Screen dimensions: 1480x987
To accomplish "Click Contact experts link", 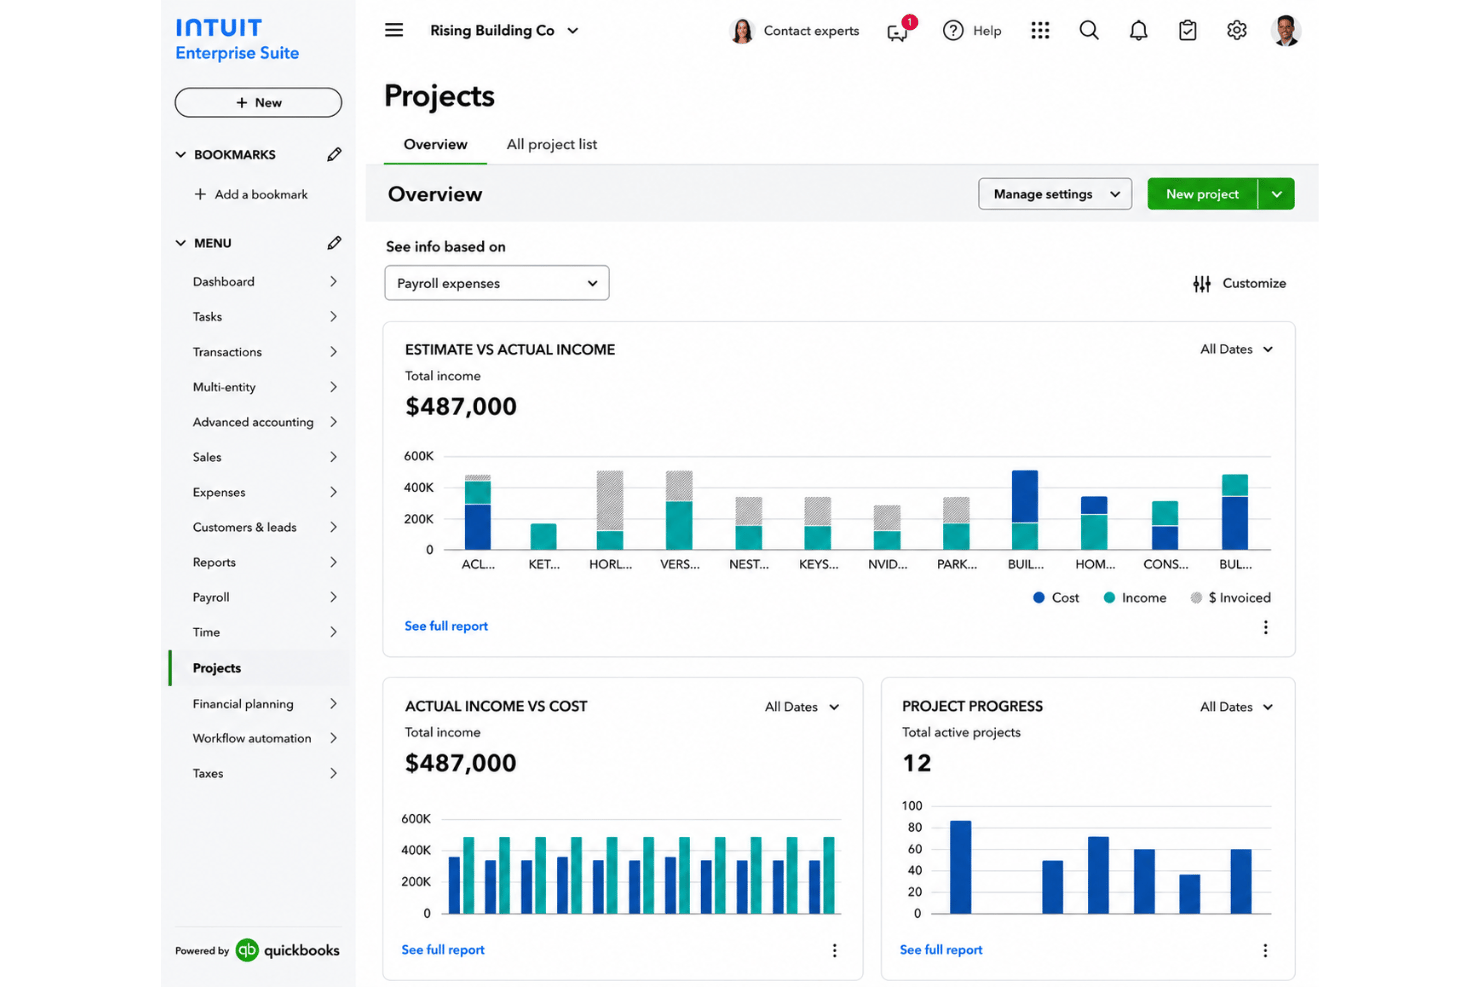I will click(x=811, y=31).
